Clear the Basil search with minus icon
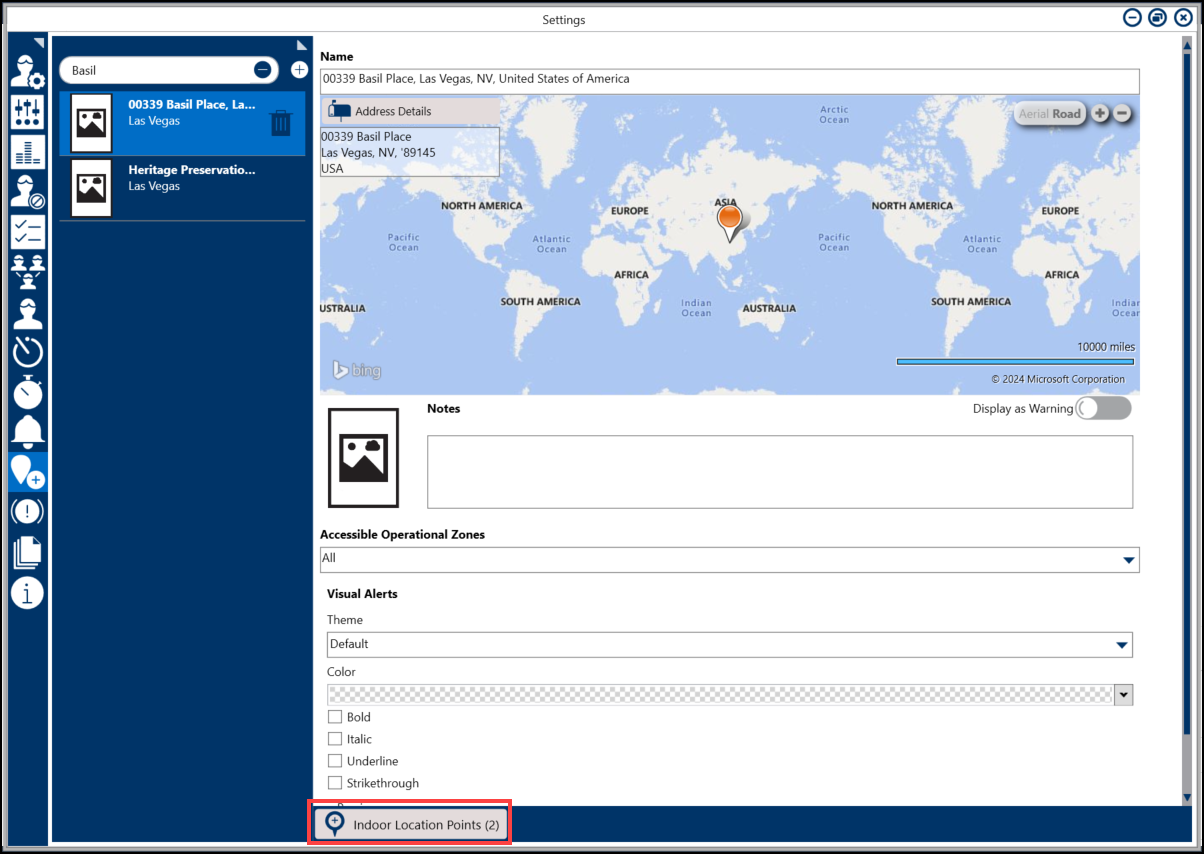The width and height of the screenshot is (1204, 854). pyautogui.click(x=262, y=70)
